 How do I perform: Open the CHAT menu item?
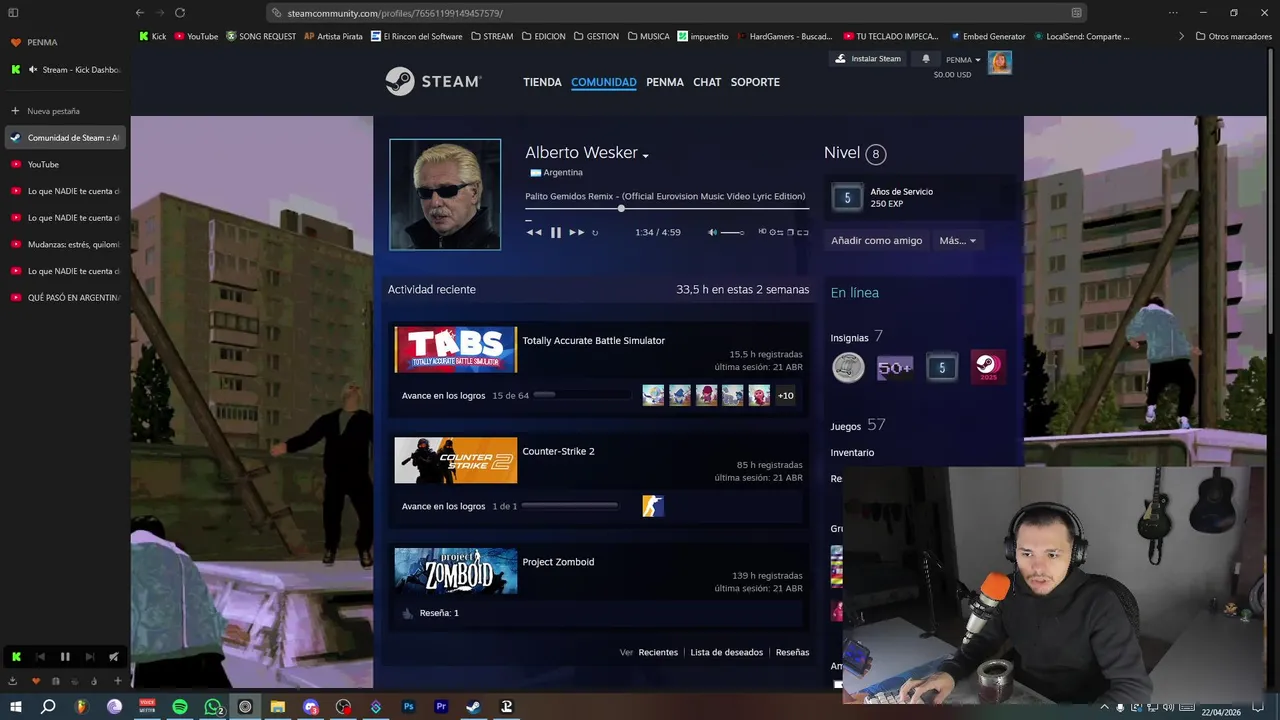pyautogui.click(x=707, y=82)
